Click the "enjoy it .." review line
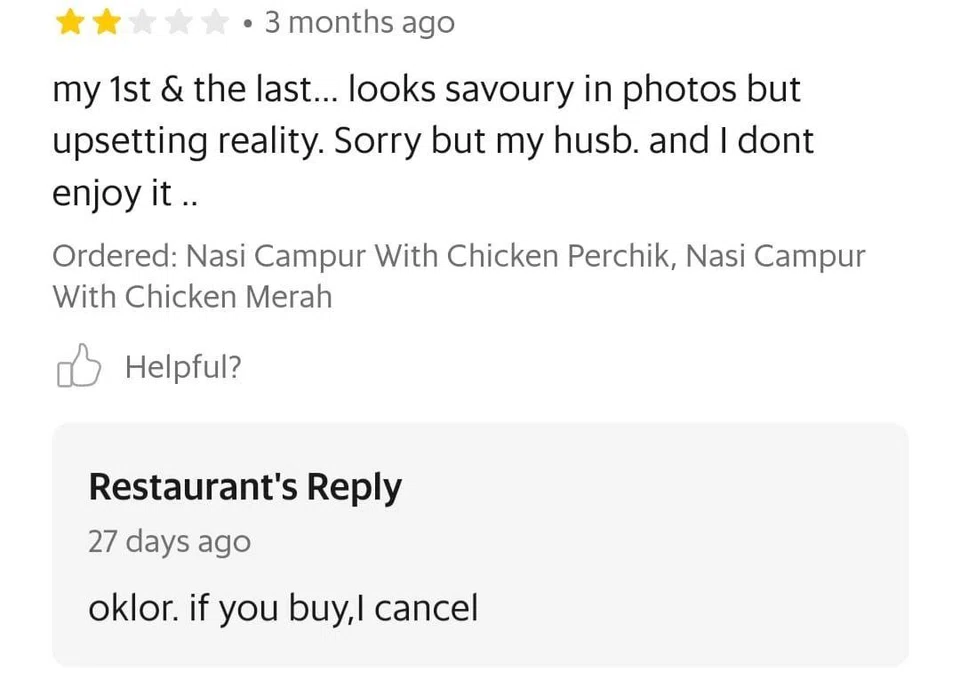The height and width of the screenshot is (687, 960). pos(125,192)
